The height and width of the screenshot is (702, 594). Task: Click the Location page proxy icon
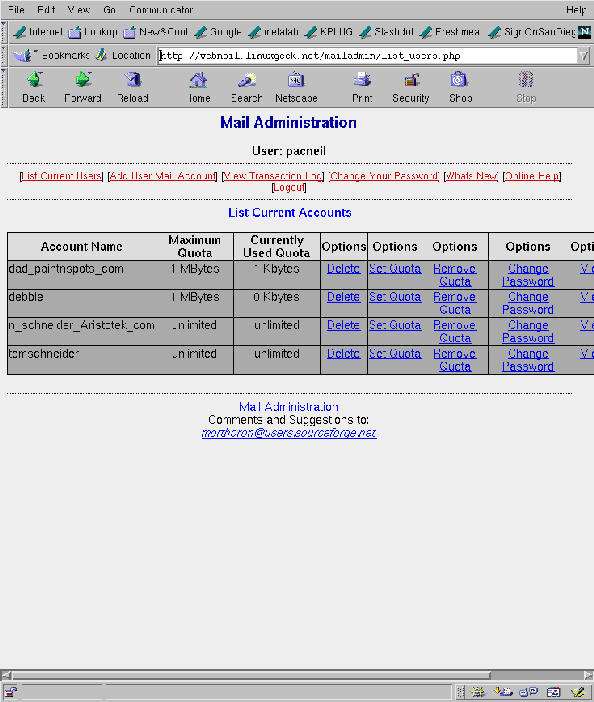pos(101,55)
